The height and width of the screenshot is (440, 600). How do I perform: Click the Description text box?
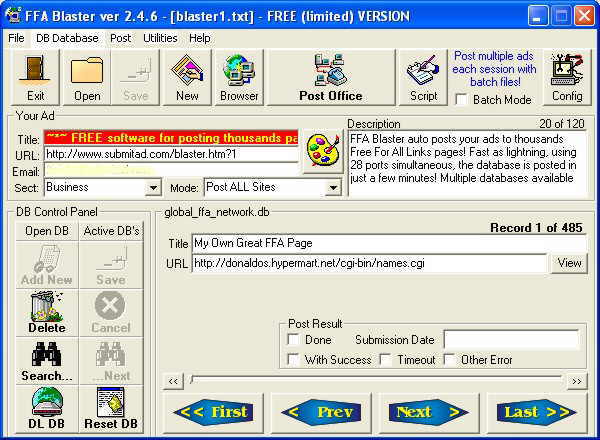[467, 164]
